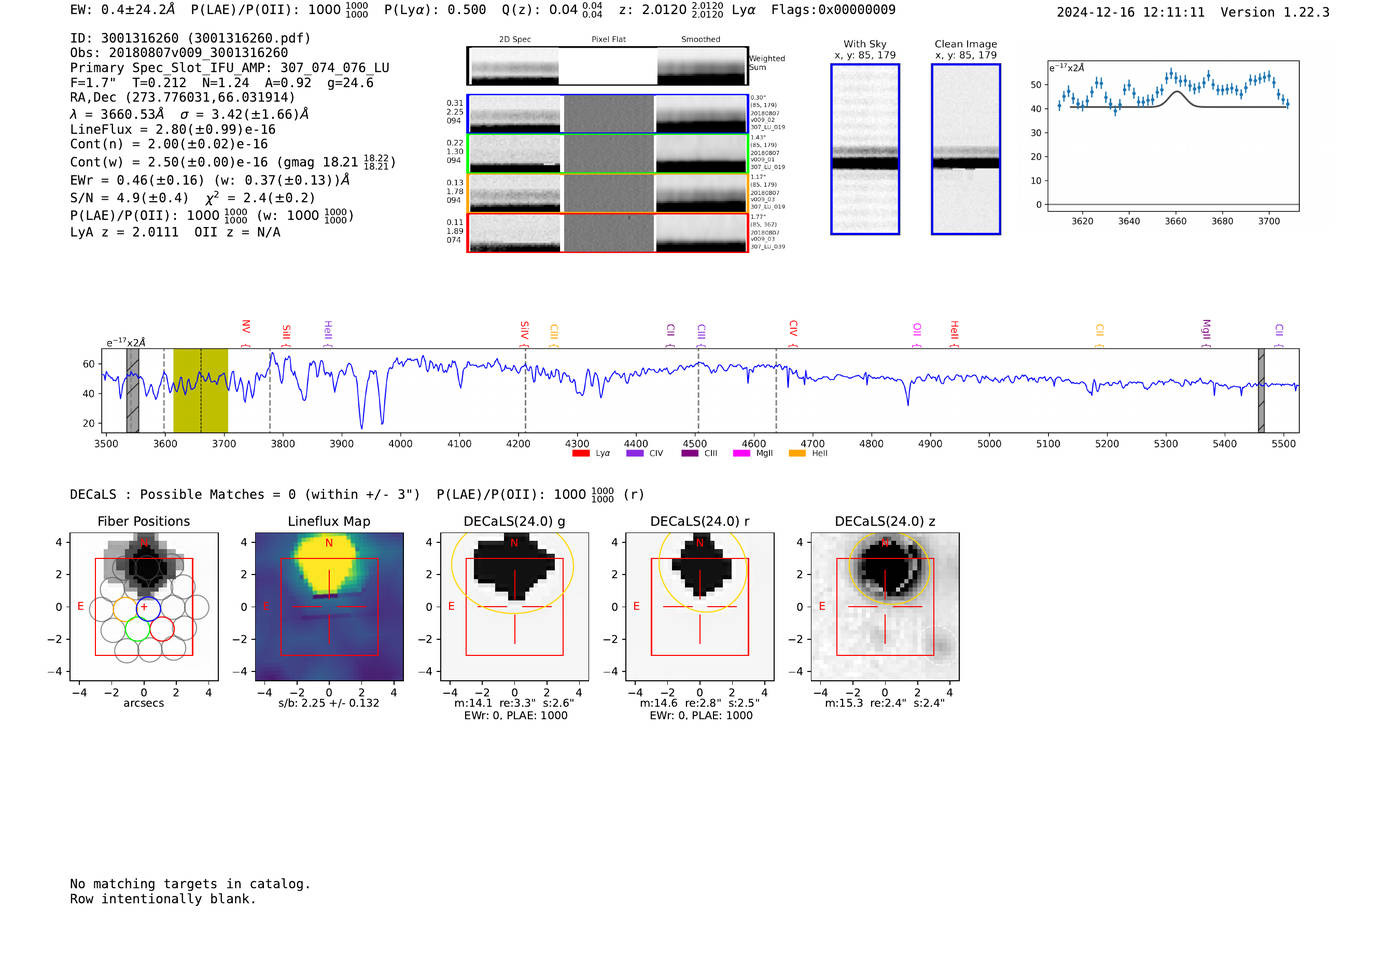The height and width of the screenshot is (953, 1400).
Task: Click the CIV purple legend swatch
Action: (x=634, y=453)
